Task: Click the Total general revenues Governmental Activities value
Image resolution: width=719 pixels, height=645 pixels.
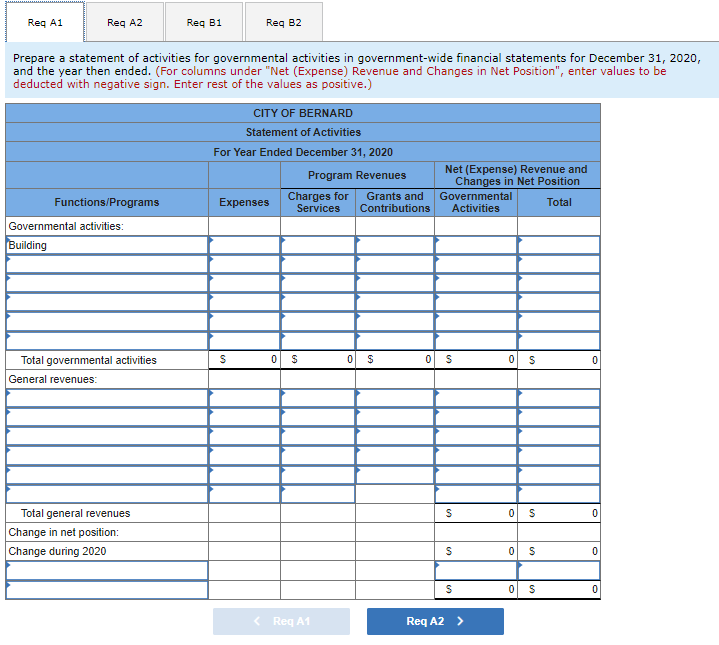Action: [x=476, y=513]
